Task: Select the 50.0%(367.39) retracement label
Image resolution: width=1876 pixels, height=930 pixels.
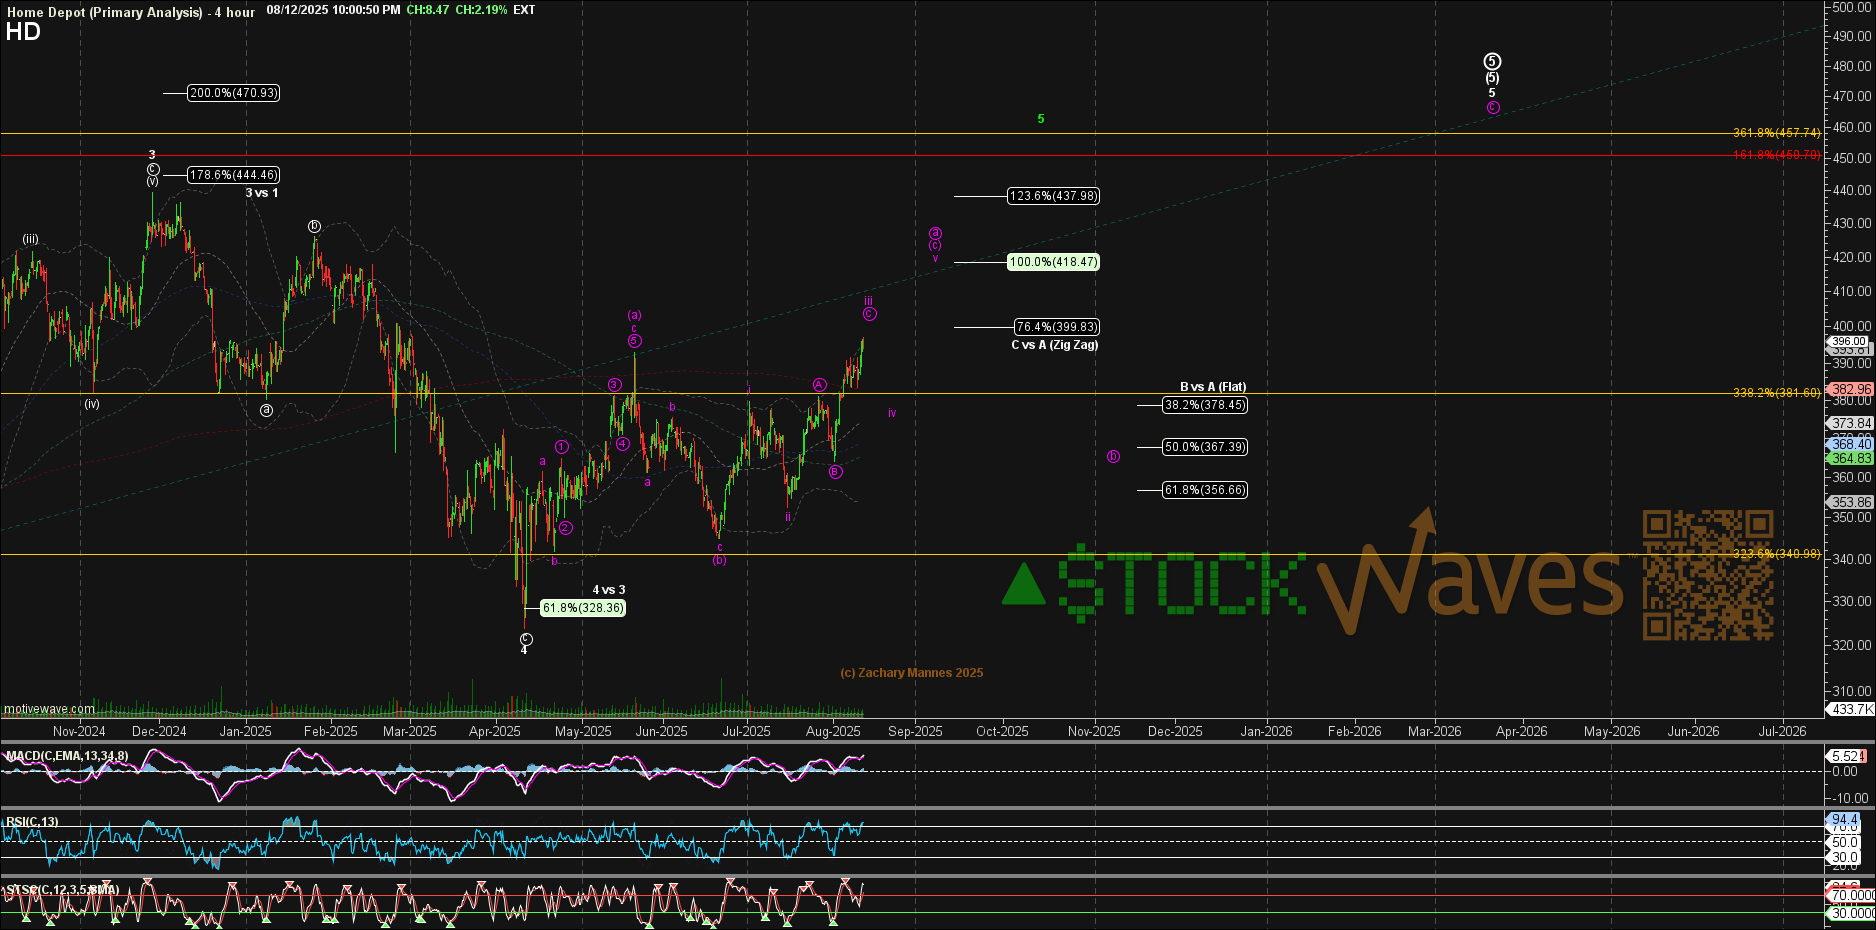Action: point(1205,447)
